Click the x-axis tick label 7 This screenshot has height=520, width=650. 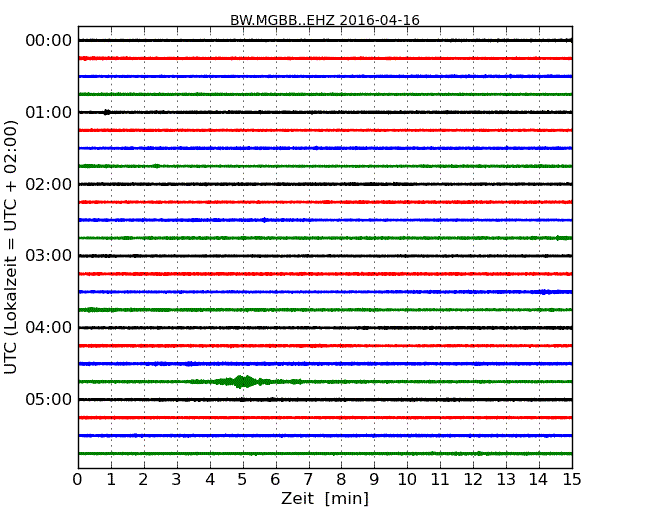(x=308, y=480)
